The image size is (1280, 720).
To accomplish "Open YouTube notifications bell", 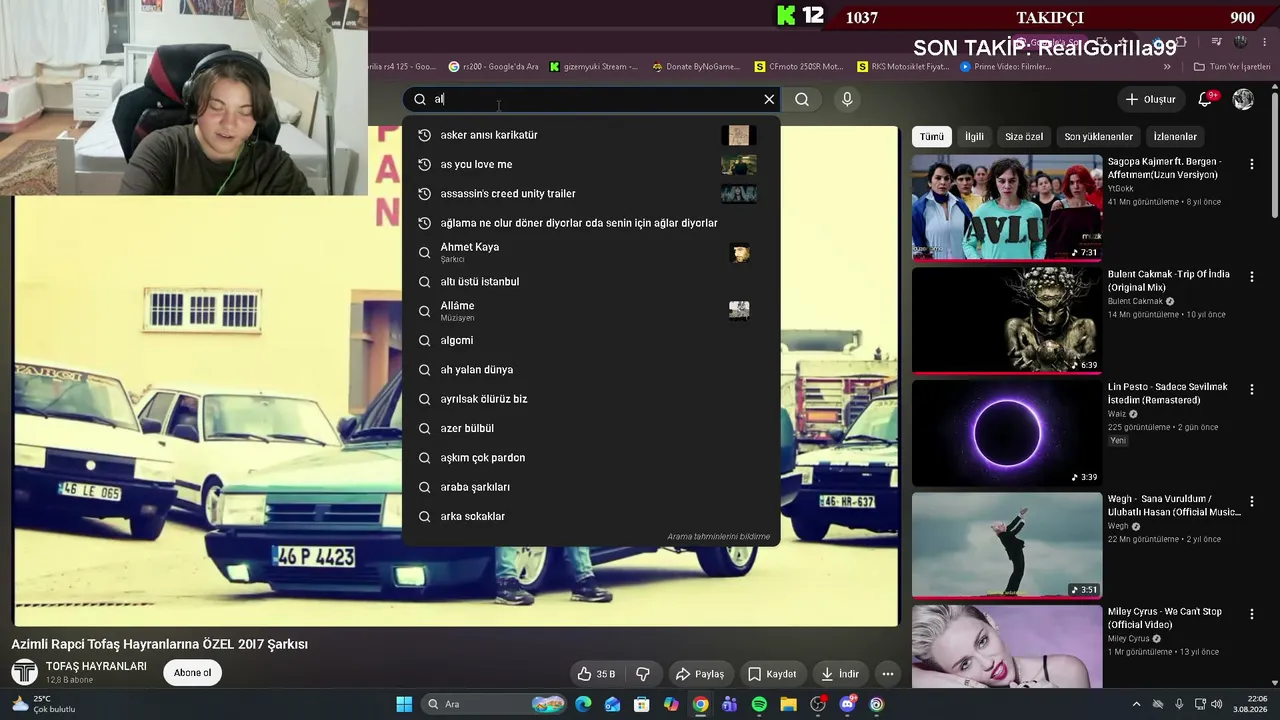I will tap(1206, 99).
